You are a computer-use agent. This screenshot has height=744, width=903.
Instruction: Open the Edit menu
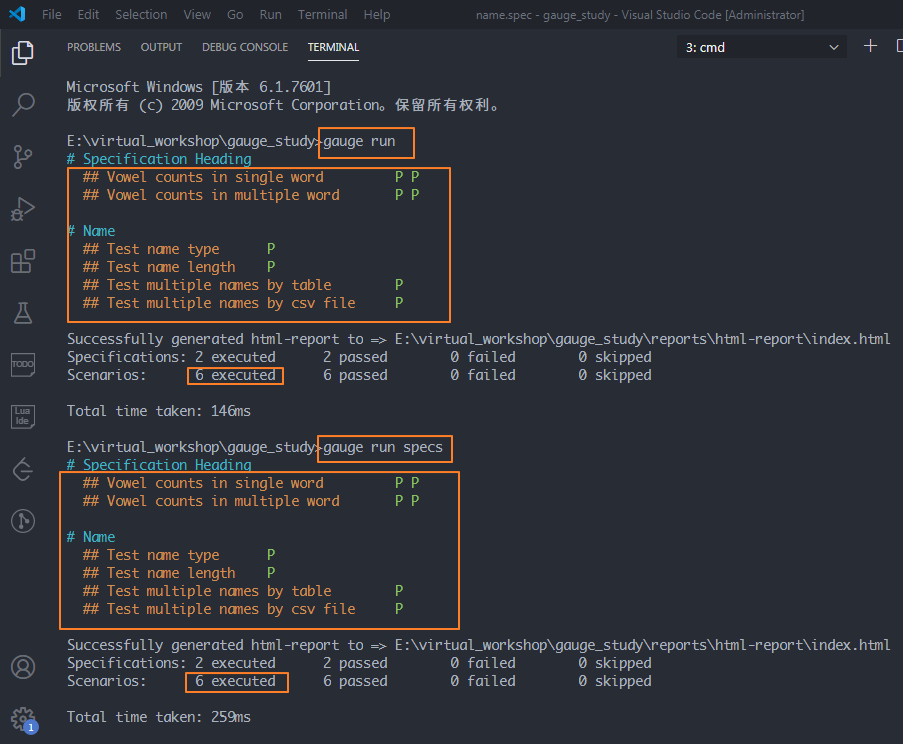[88, 14]
